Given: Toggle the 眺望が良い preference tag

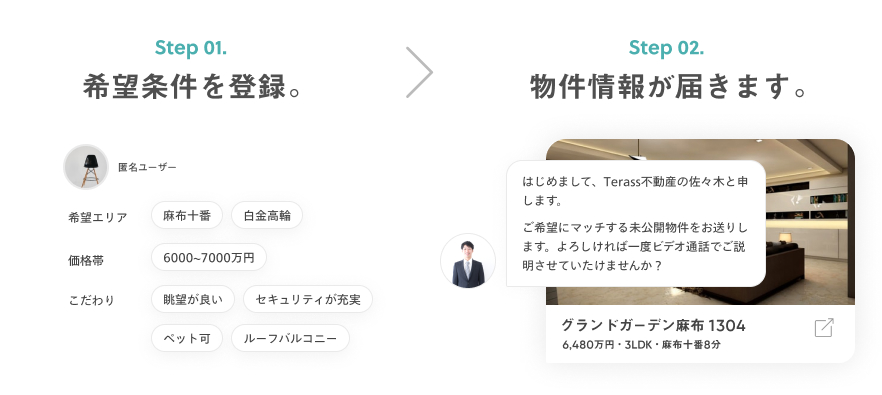Looking at the screenshot, I should (193, 299).
